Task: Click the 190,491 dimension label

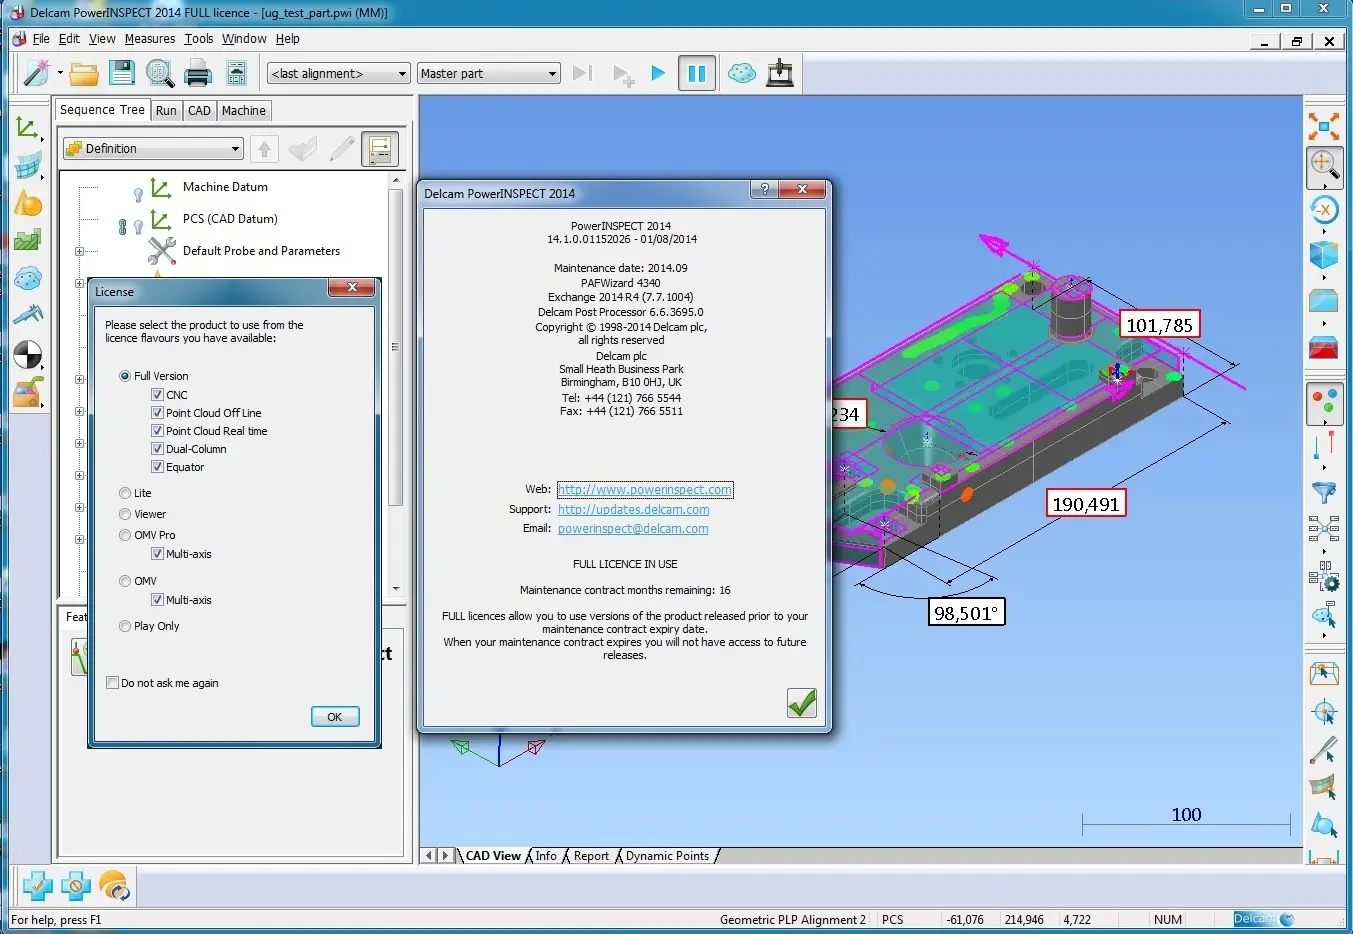Action: [x=1086, y=504]
